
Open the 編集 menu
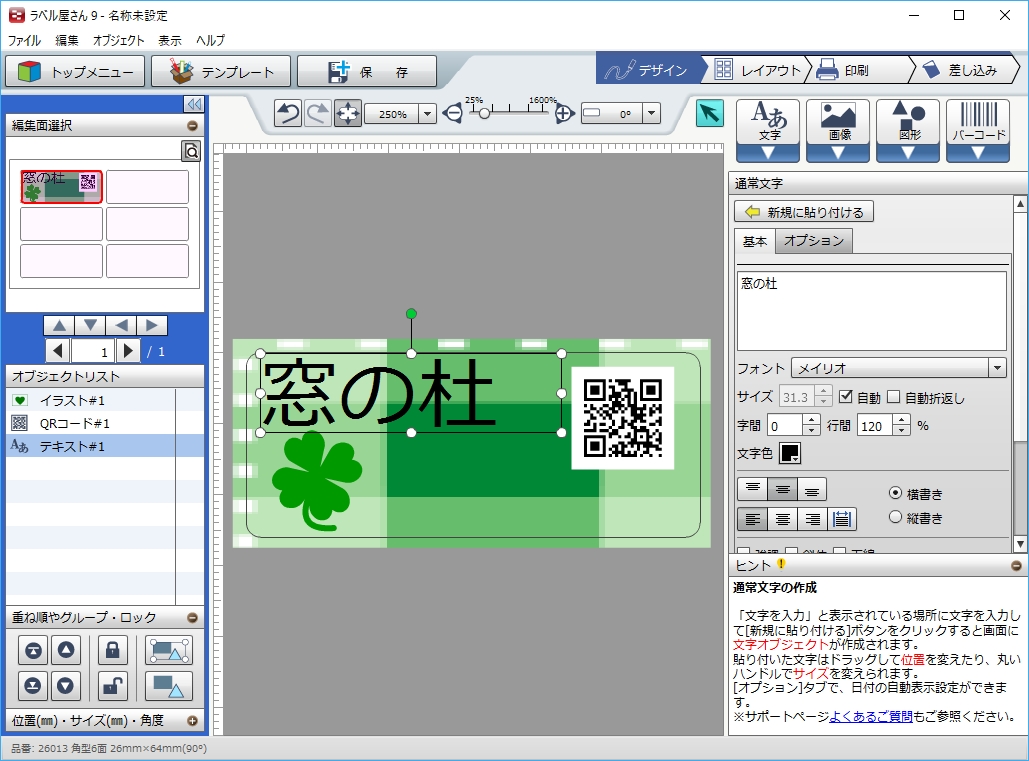(x=66, y=40)
